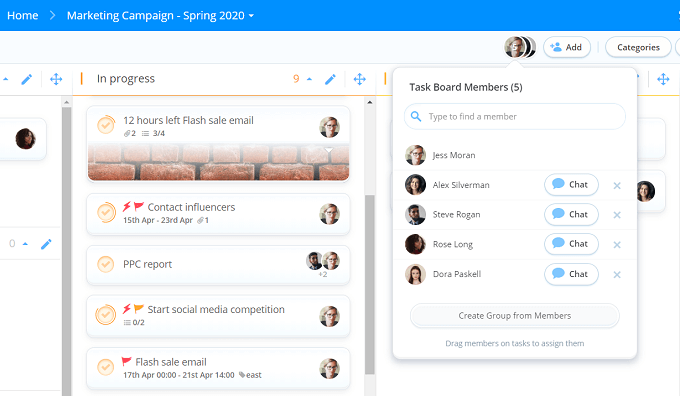Click pencil icon beside the 0 count

point(46,244)
